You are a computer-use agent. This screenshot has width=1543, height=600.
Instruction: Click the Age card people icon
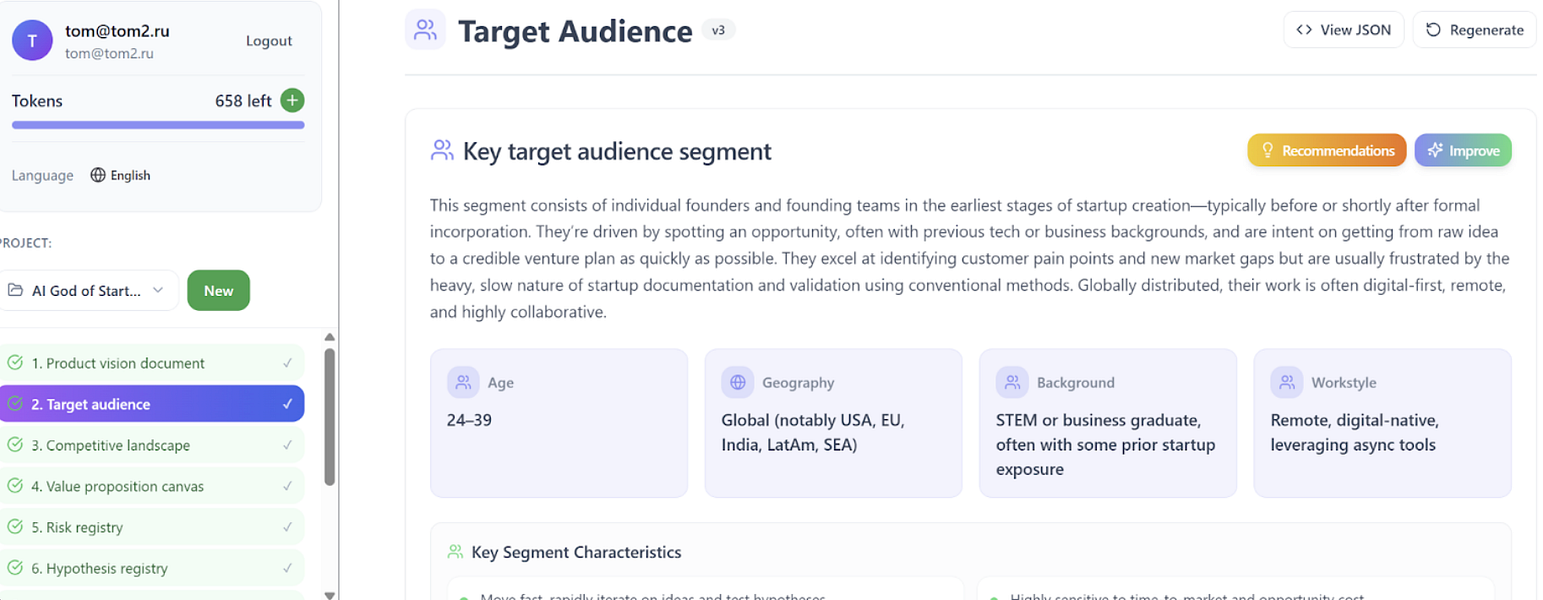click(463, 382)
